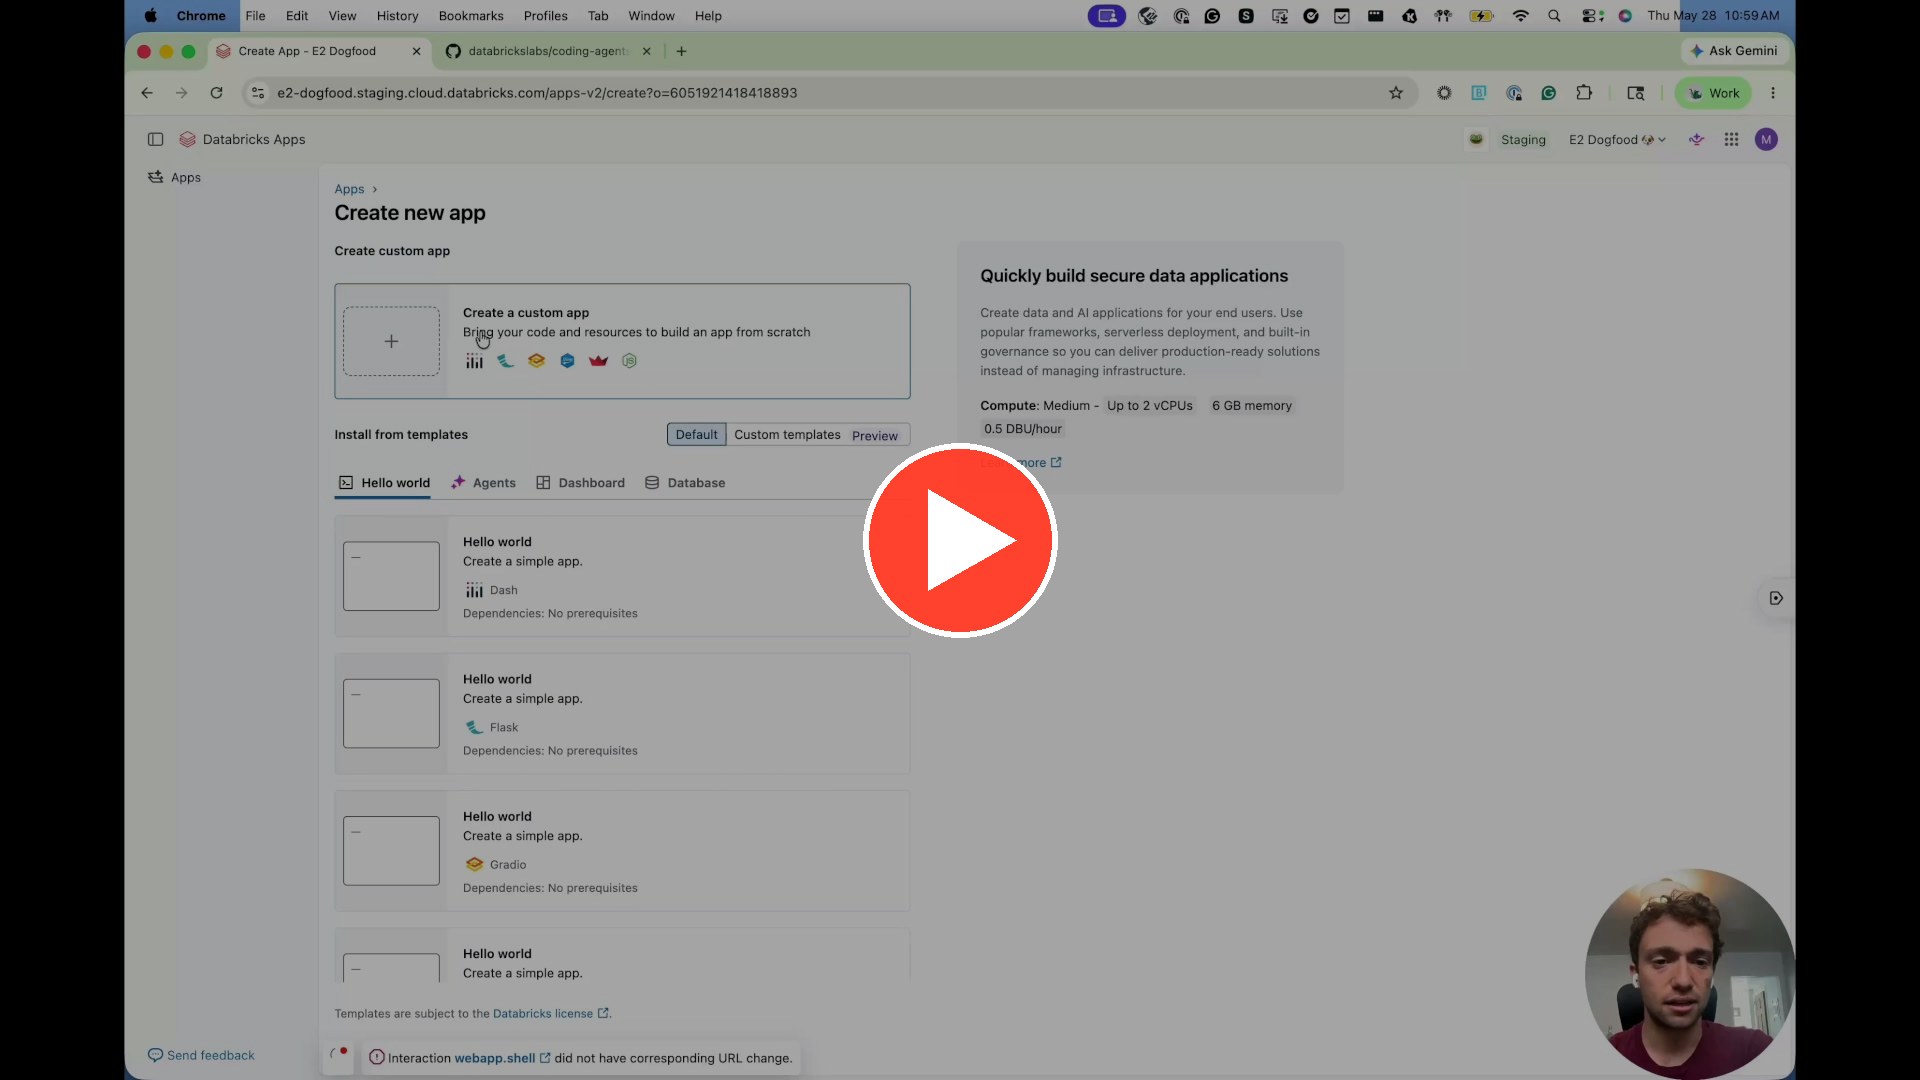
Task: Select the Hello world Flask template
Action: click(622, 713)
